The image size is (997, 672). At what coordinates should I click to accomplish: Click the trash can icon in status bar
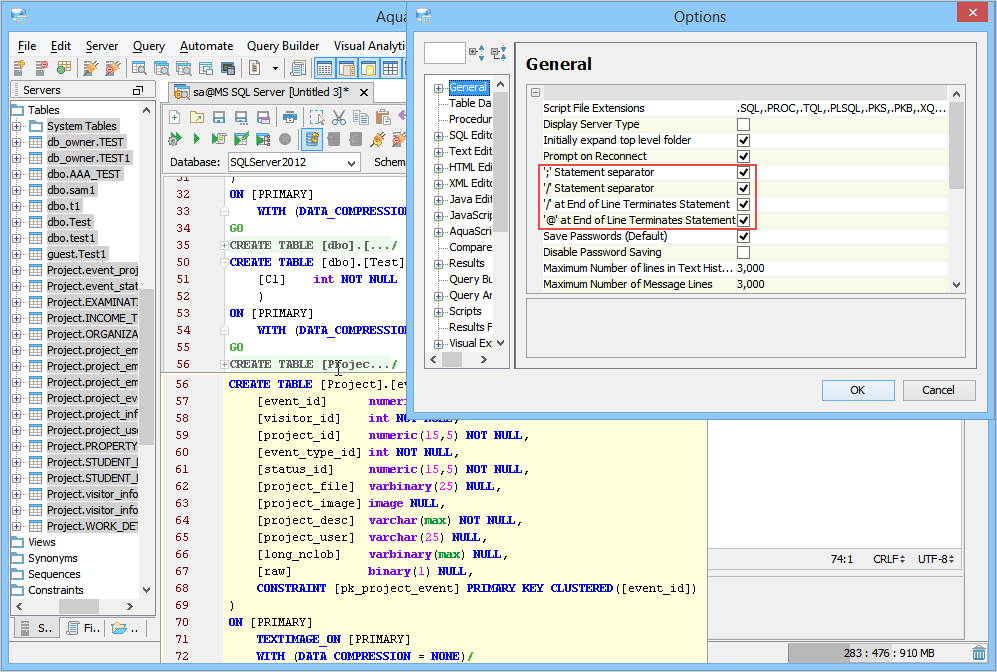(978, 653)
